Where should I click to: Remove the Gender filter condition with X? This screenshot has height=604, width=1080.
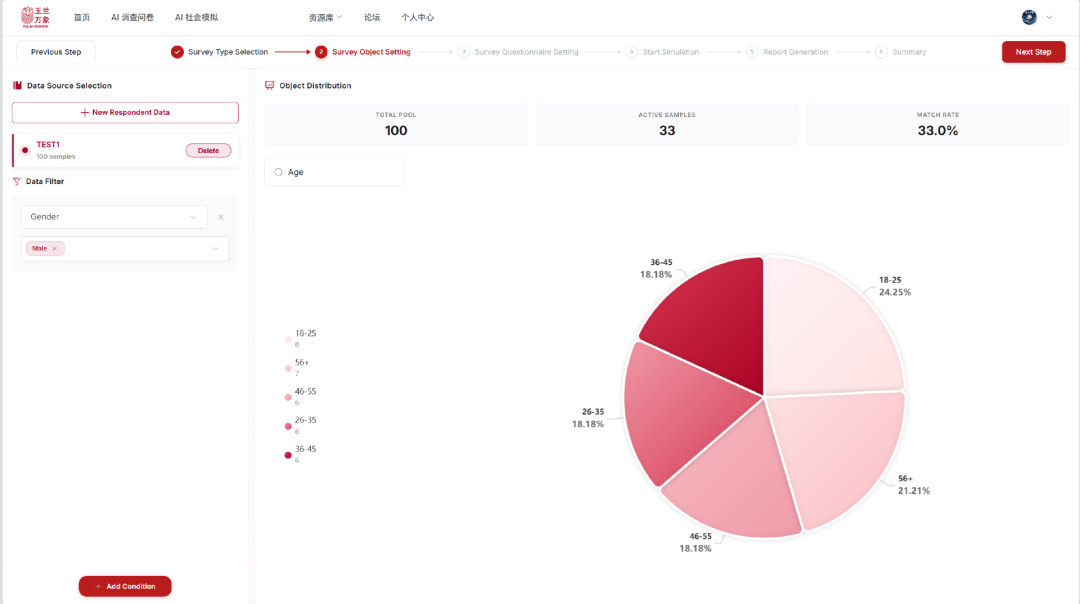[221, 217]
